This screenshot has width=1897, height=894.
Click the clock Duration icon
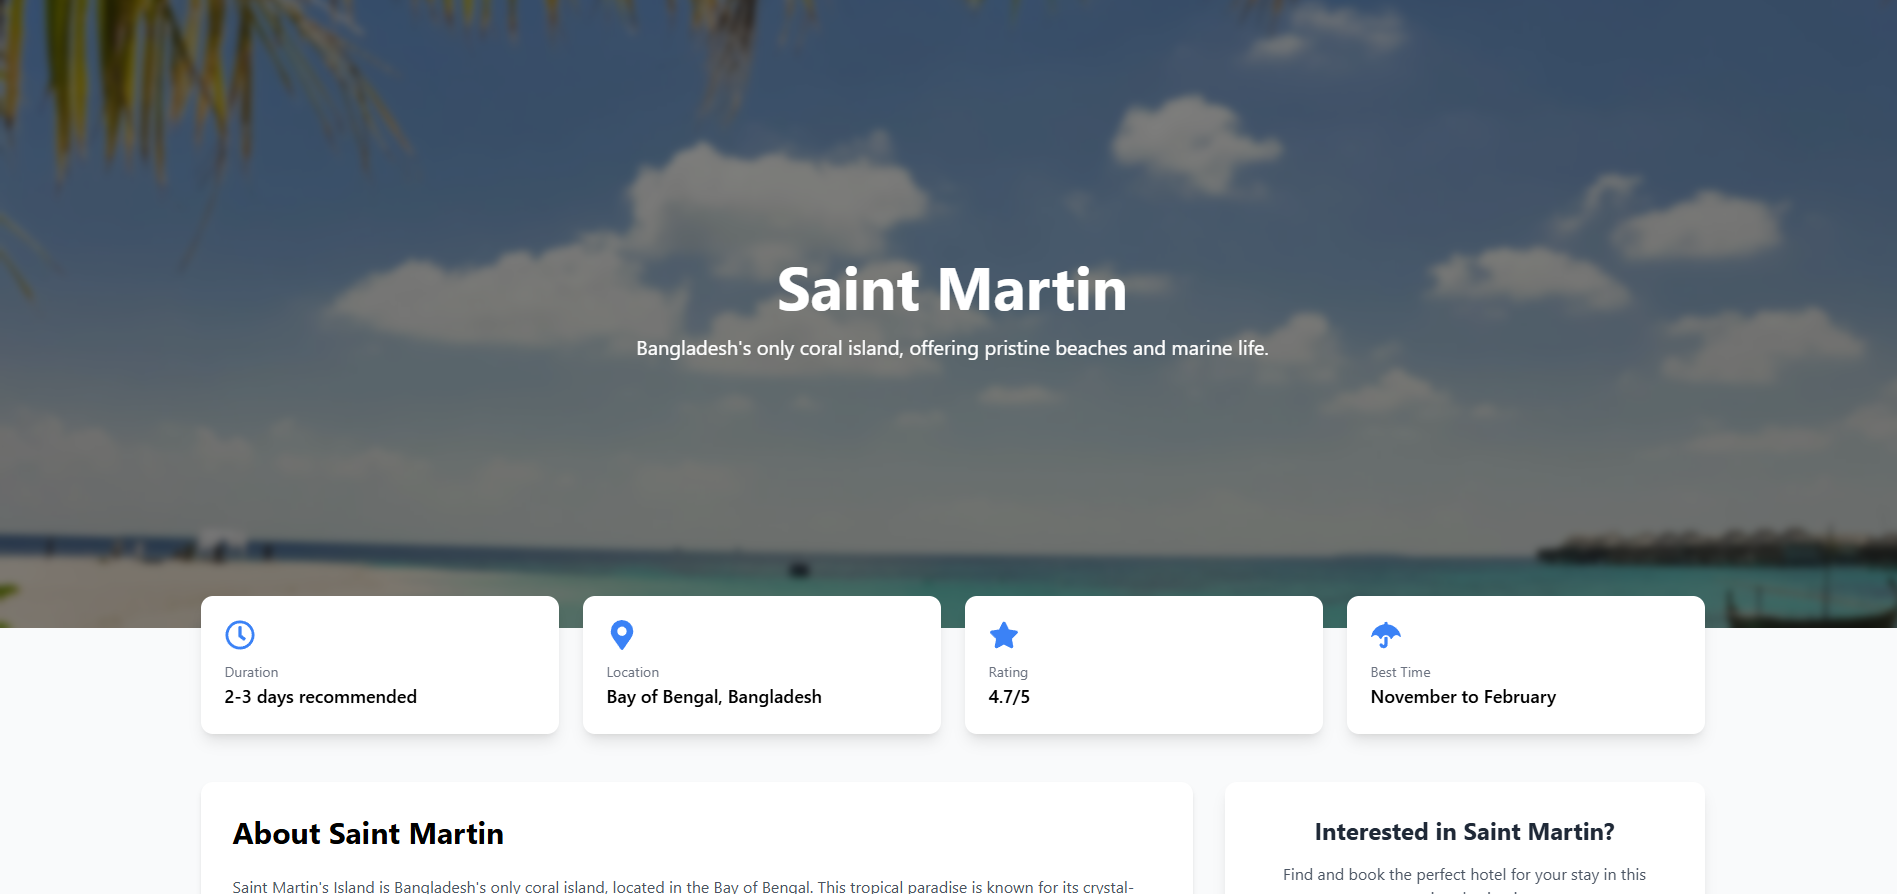tap(240, 635)
